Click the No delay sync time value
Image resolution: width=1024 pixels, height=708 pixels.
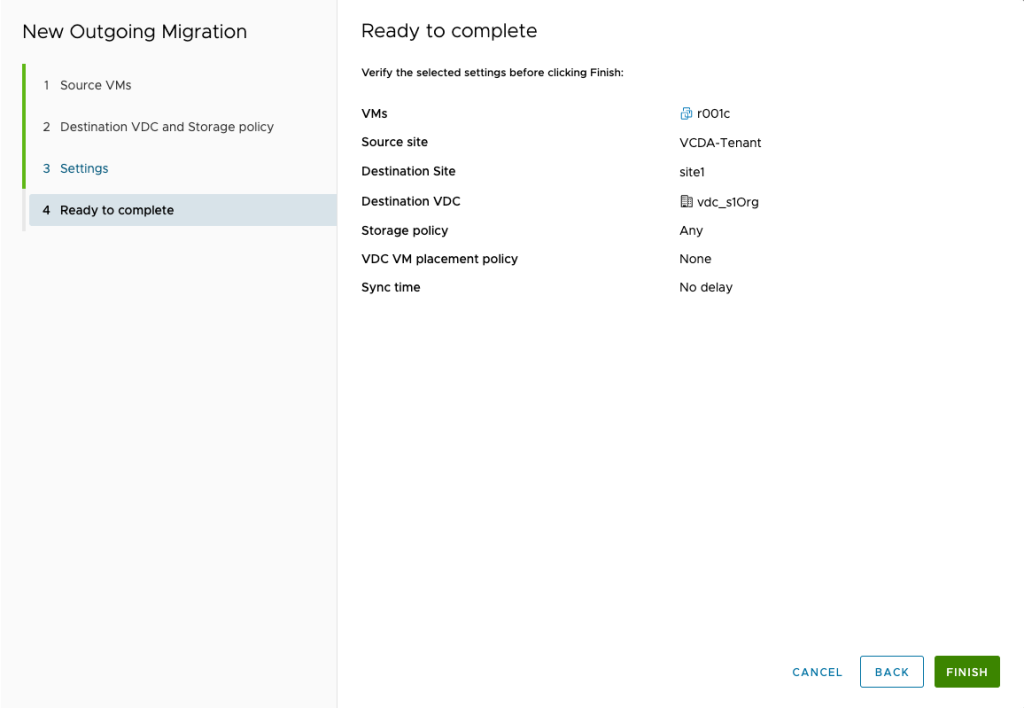pos(705,287)
